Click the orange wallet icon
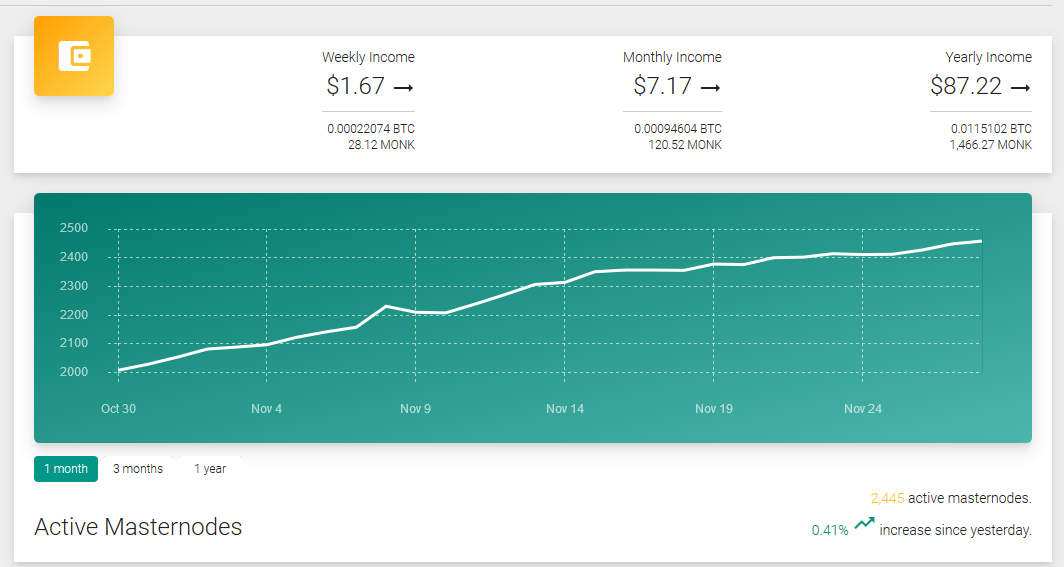 coord(74,56)
